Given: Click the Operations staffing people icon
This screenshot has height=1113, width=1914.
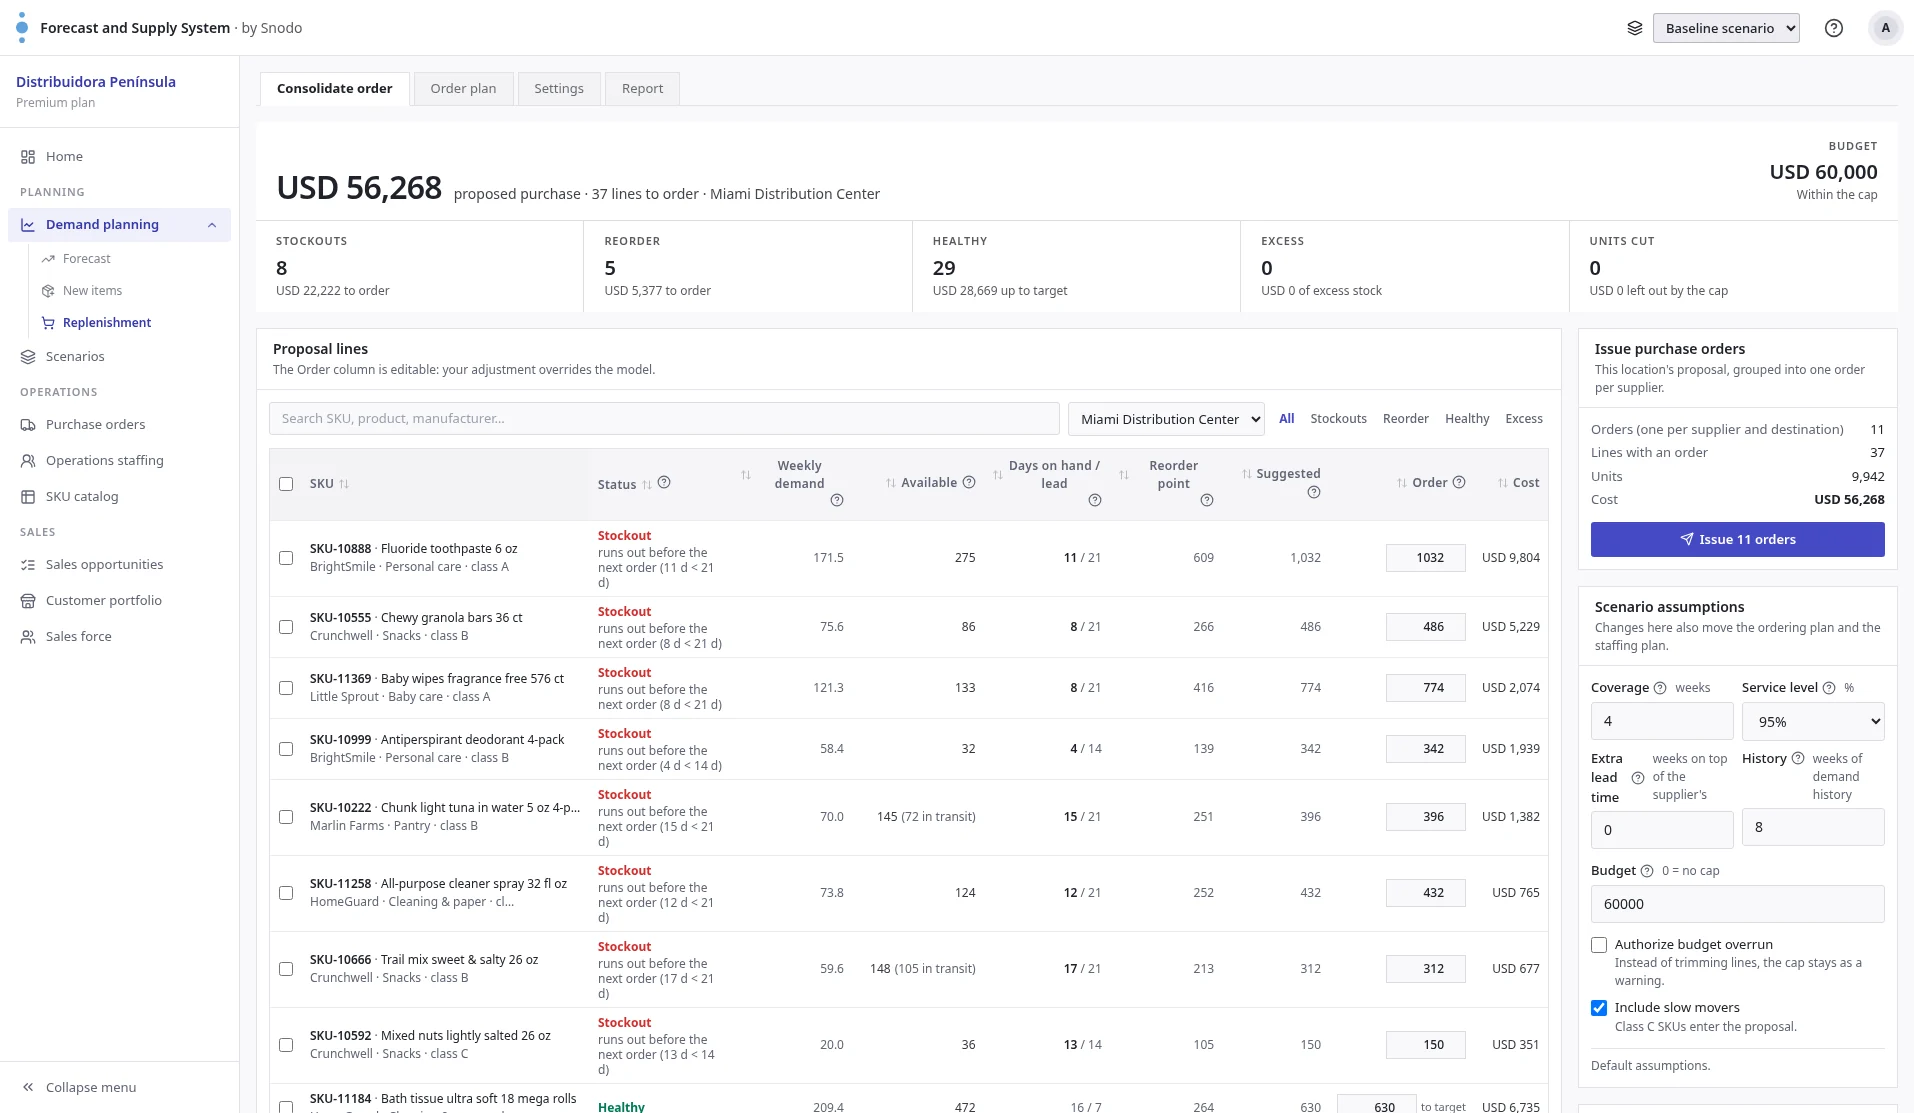Looking at the screenshot, I should [x=28, y=461].
